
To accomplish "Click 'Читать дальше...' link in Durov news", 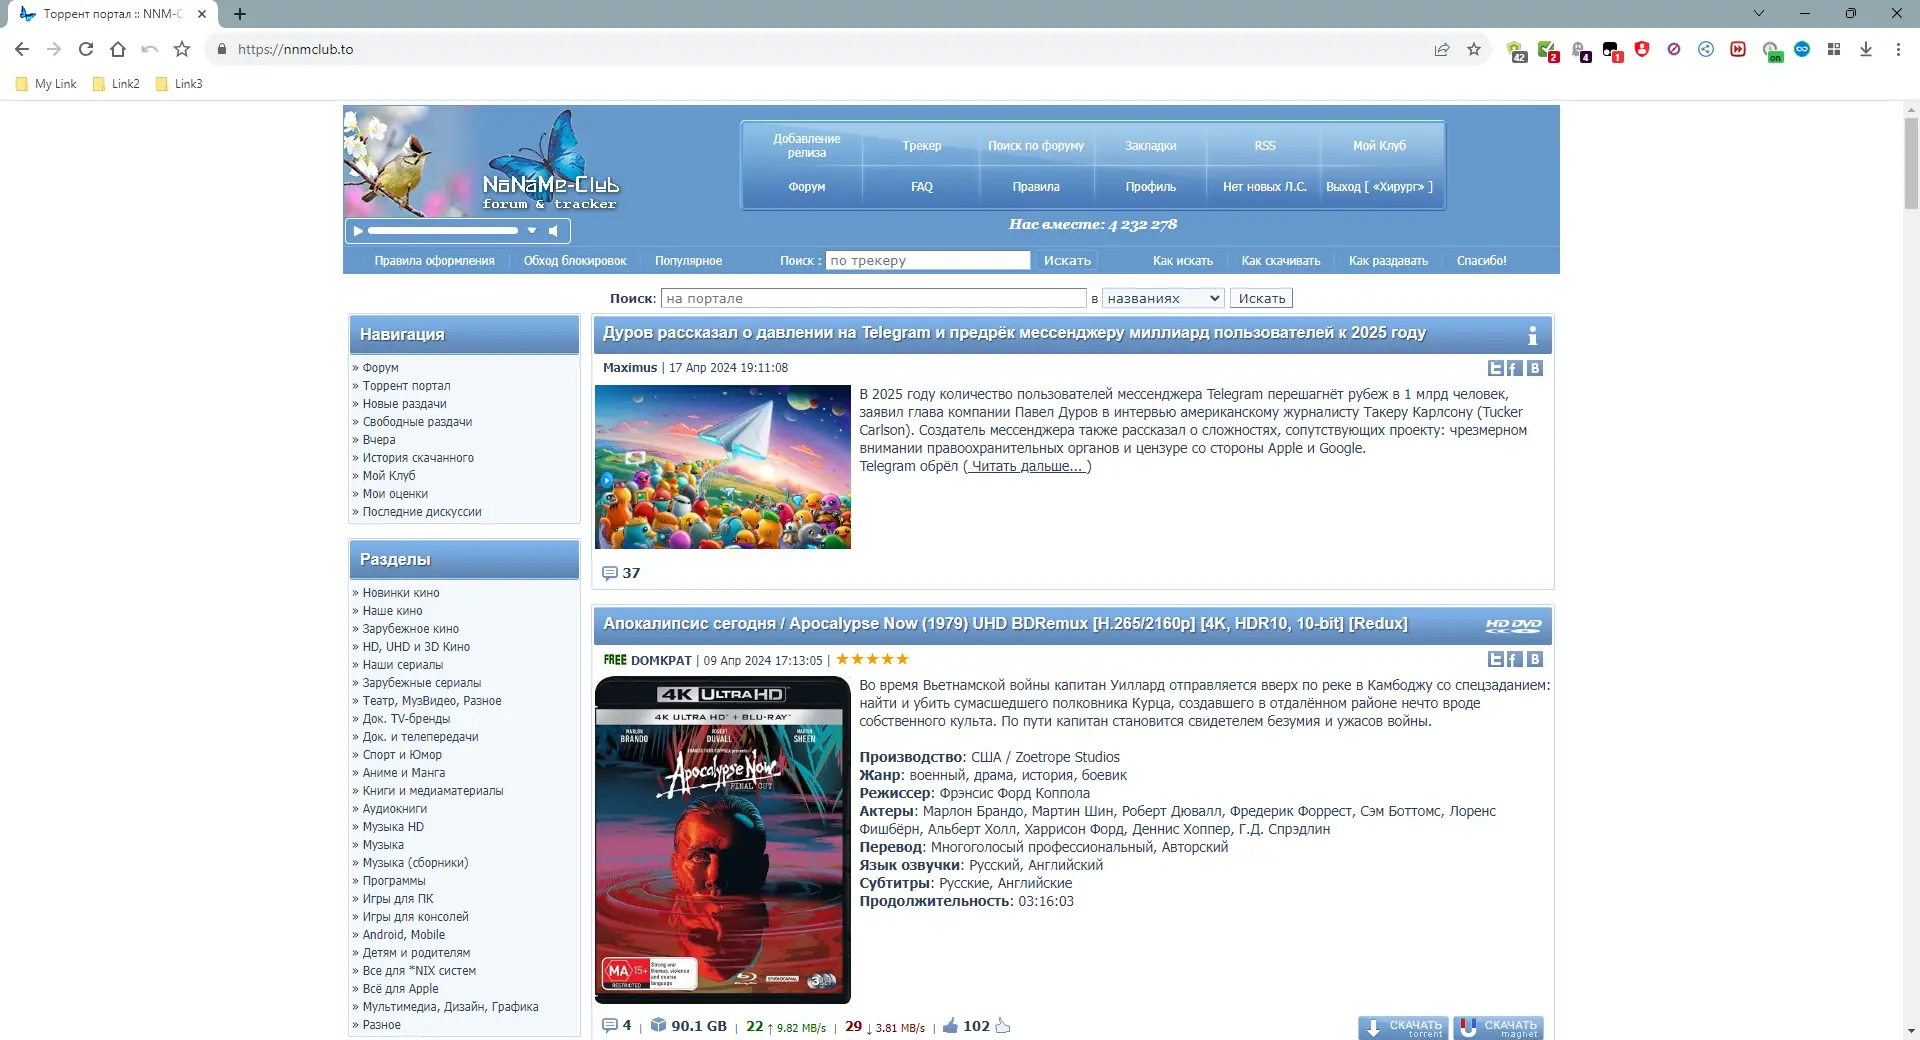I will 1027,466.
